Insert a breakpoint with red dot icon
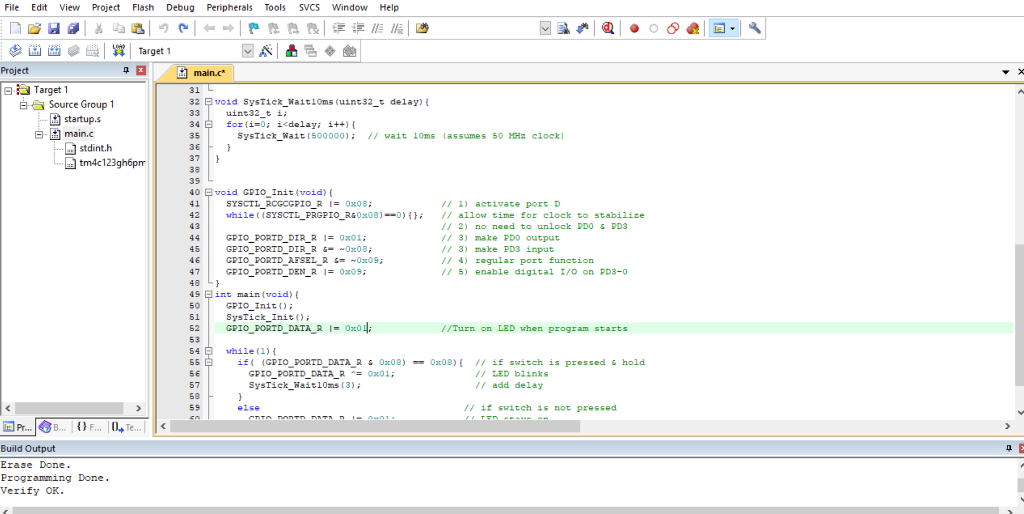The image size is (1024, 514). [x=633, y=28]
